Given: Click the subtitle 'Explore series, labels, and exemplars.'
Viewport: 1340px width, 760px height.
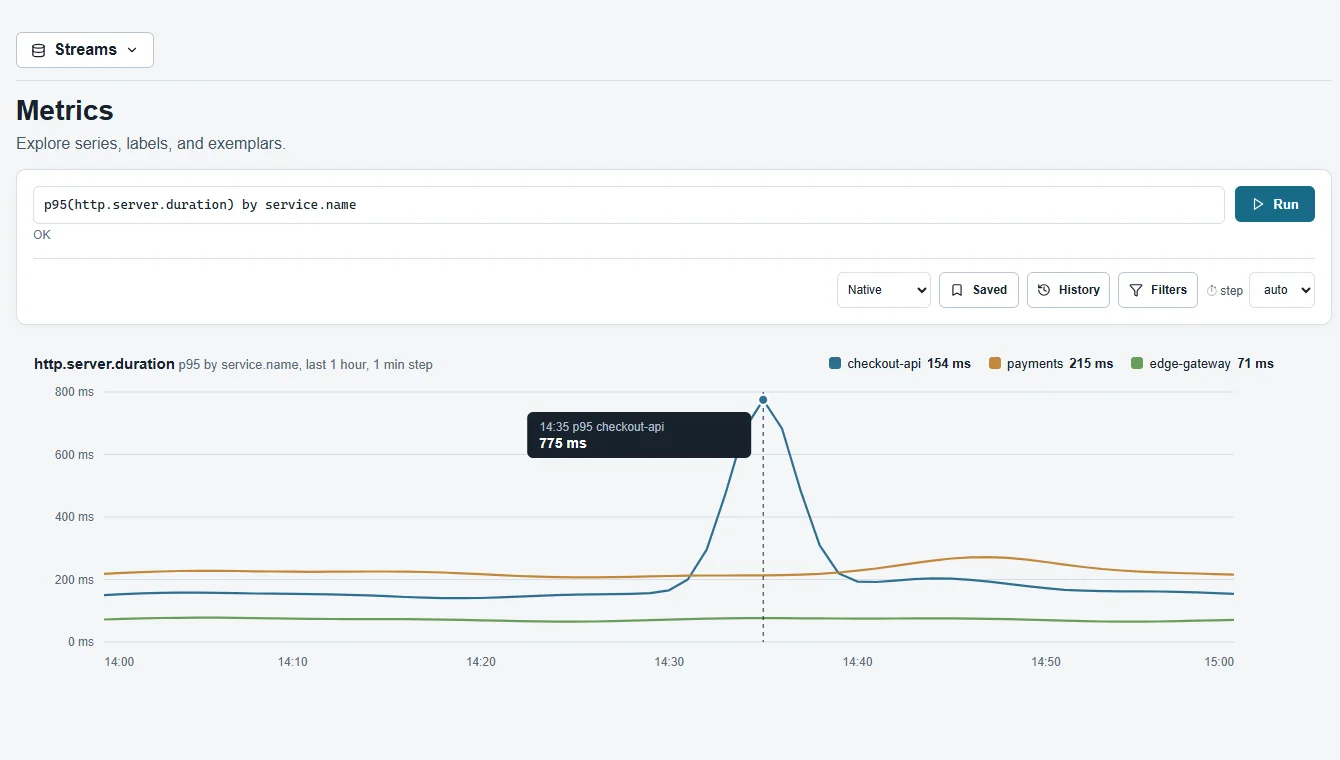Looking at the screenshot, I should [x=151, y=144].
